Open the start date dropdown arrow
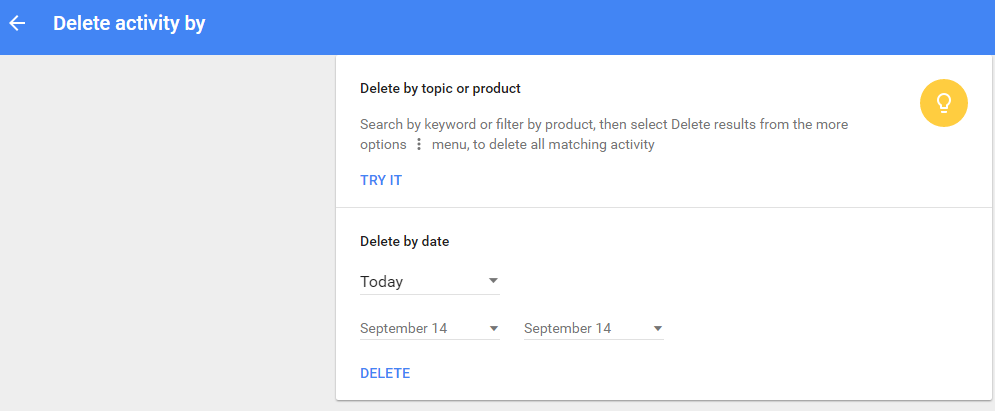 point(493,328)
